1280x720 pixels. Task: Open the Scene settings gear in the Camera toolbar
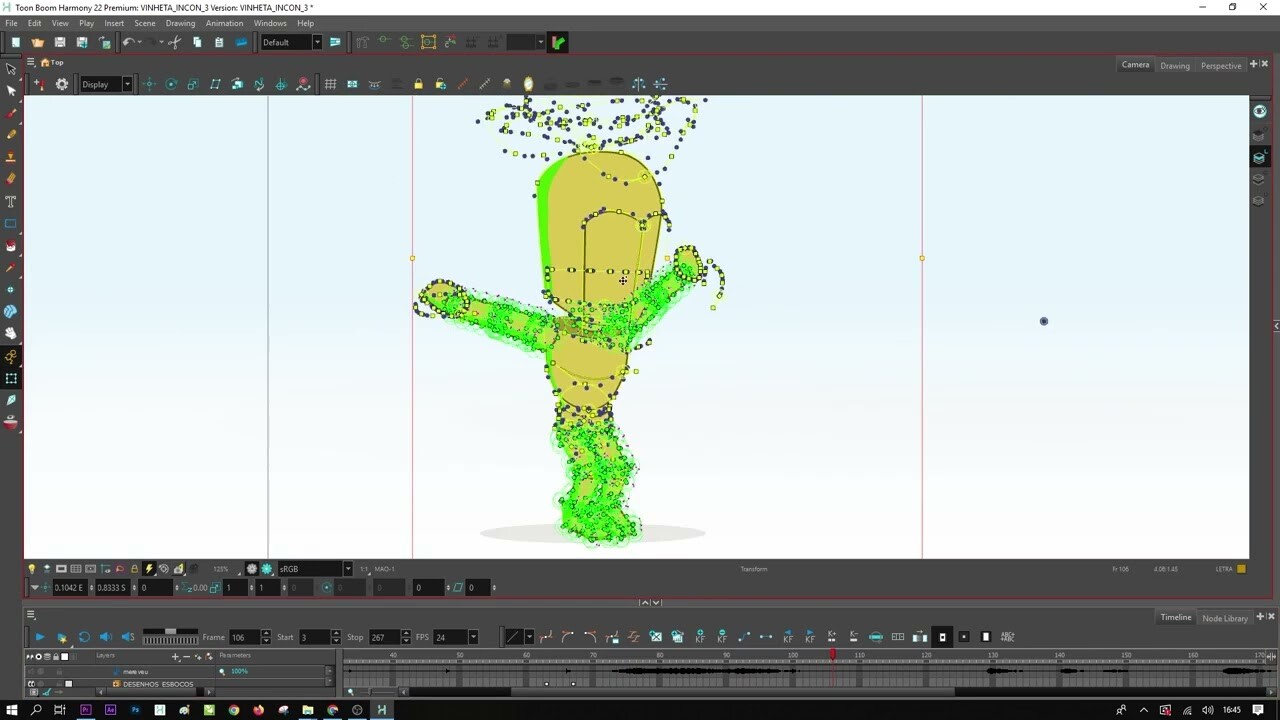(x=61, y=84)
